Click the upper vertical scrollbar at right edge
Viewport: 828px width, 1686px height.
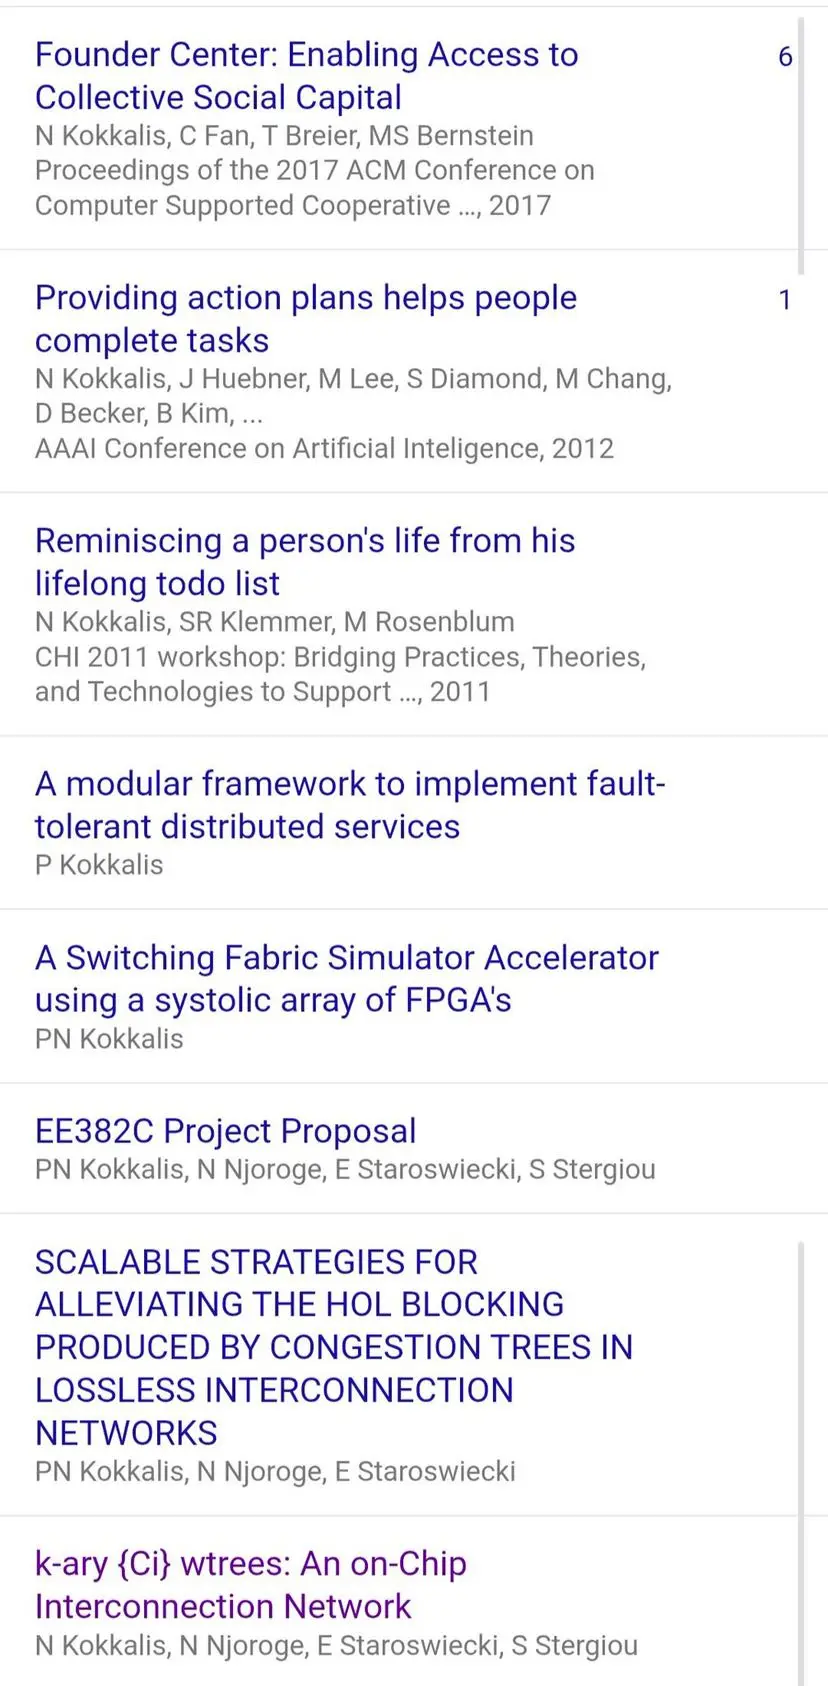[800, 145]
